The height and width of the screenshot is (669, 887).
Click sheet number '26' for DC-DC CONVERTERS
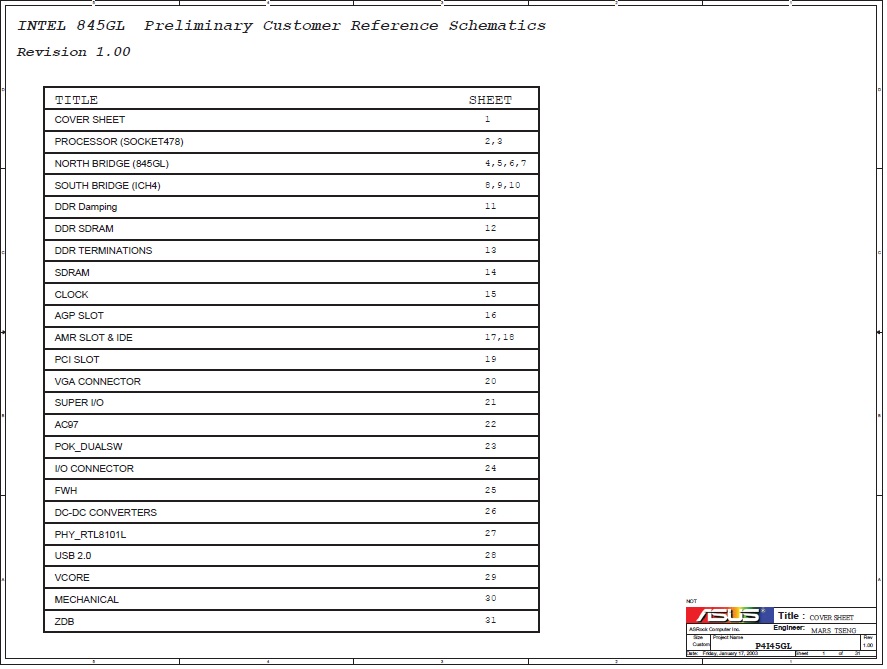click(x=490, y=511)
